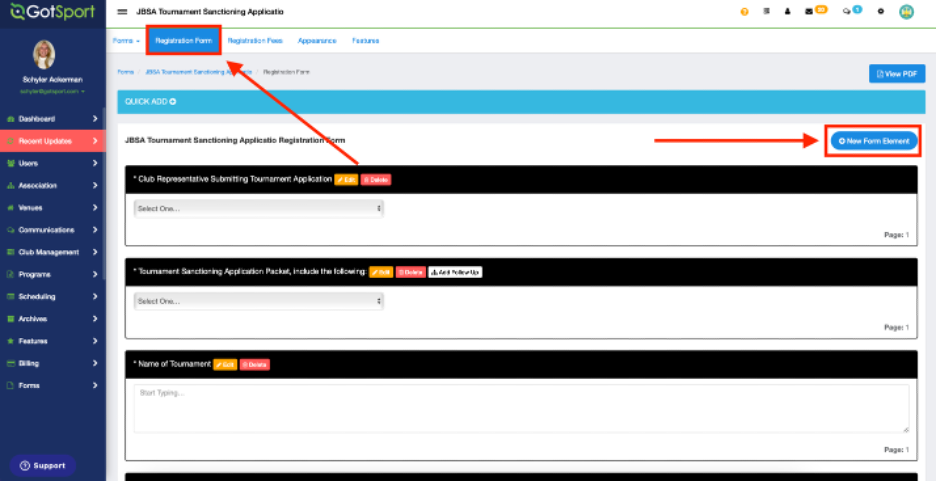Open the user profile person icon
The image size is (936, 482).
coord(787,11)
